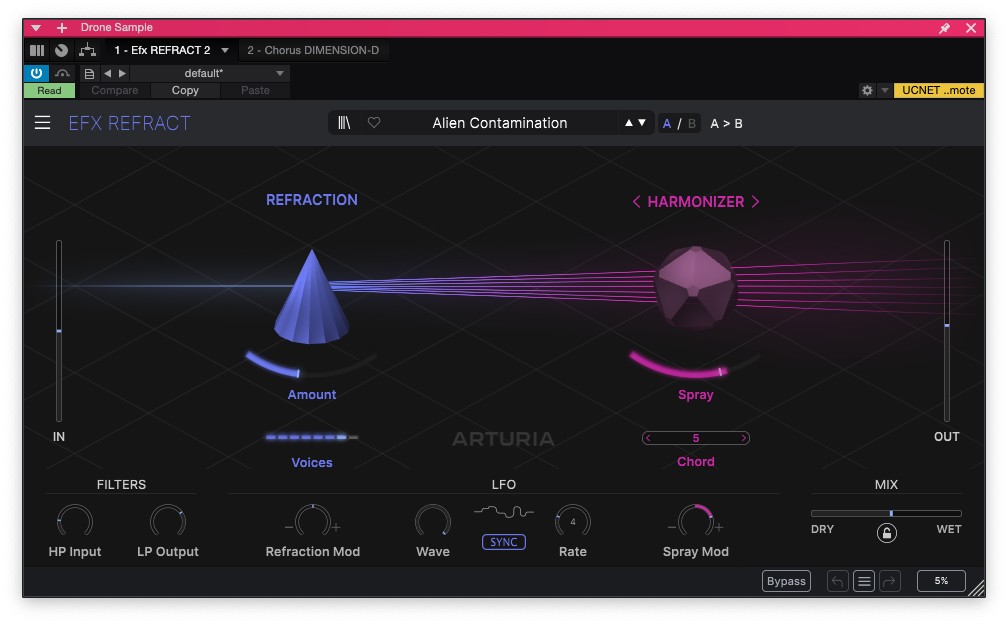
Task: Set the Voices segment slider
Action: point(312,437)
